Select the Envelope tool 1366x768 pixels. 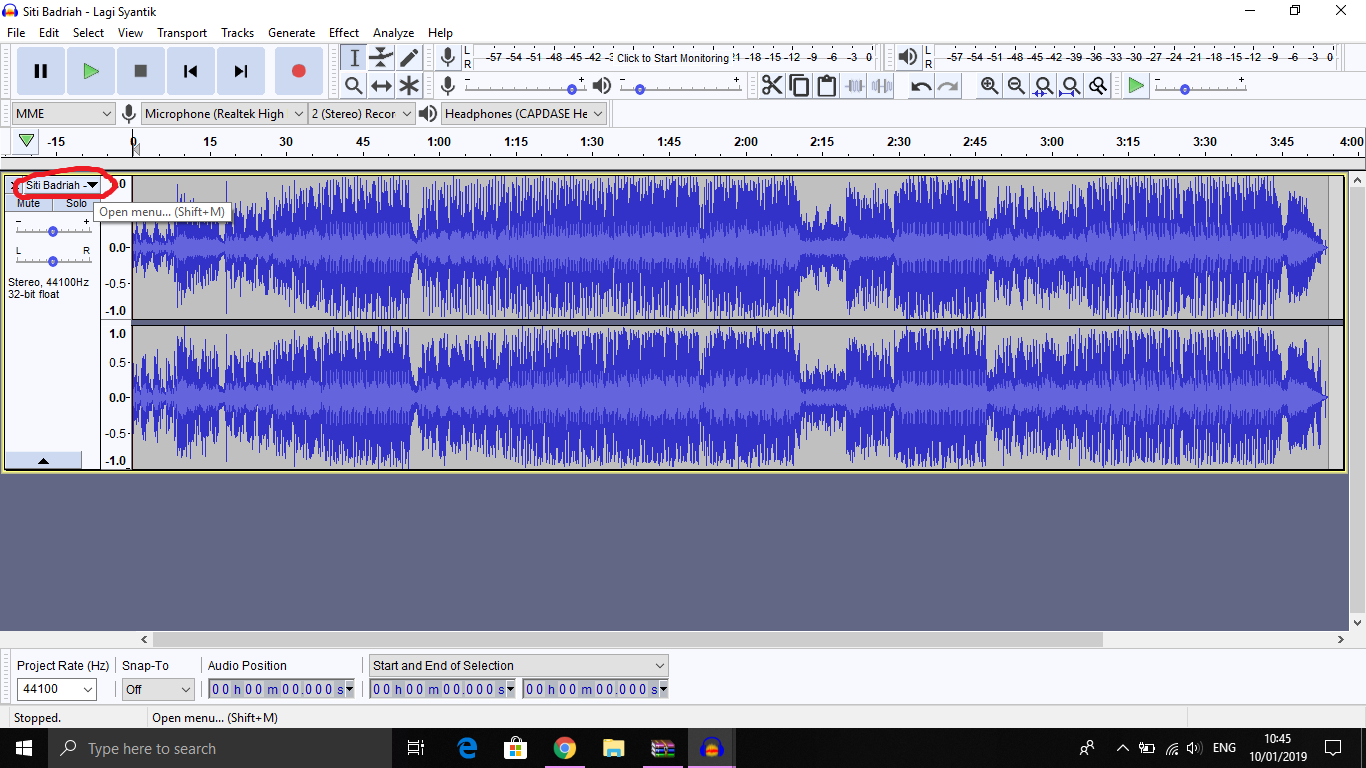point(381,58)
